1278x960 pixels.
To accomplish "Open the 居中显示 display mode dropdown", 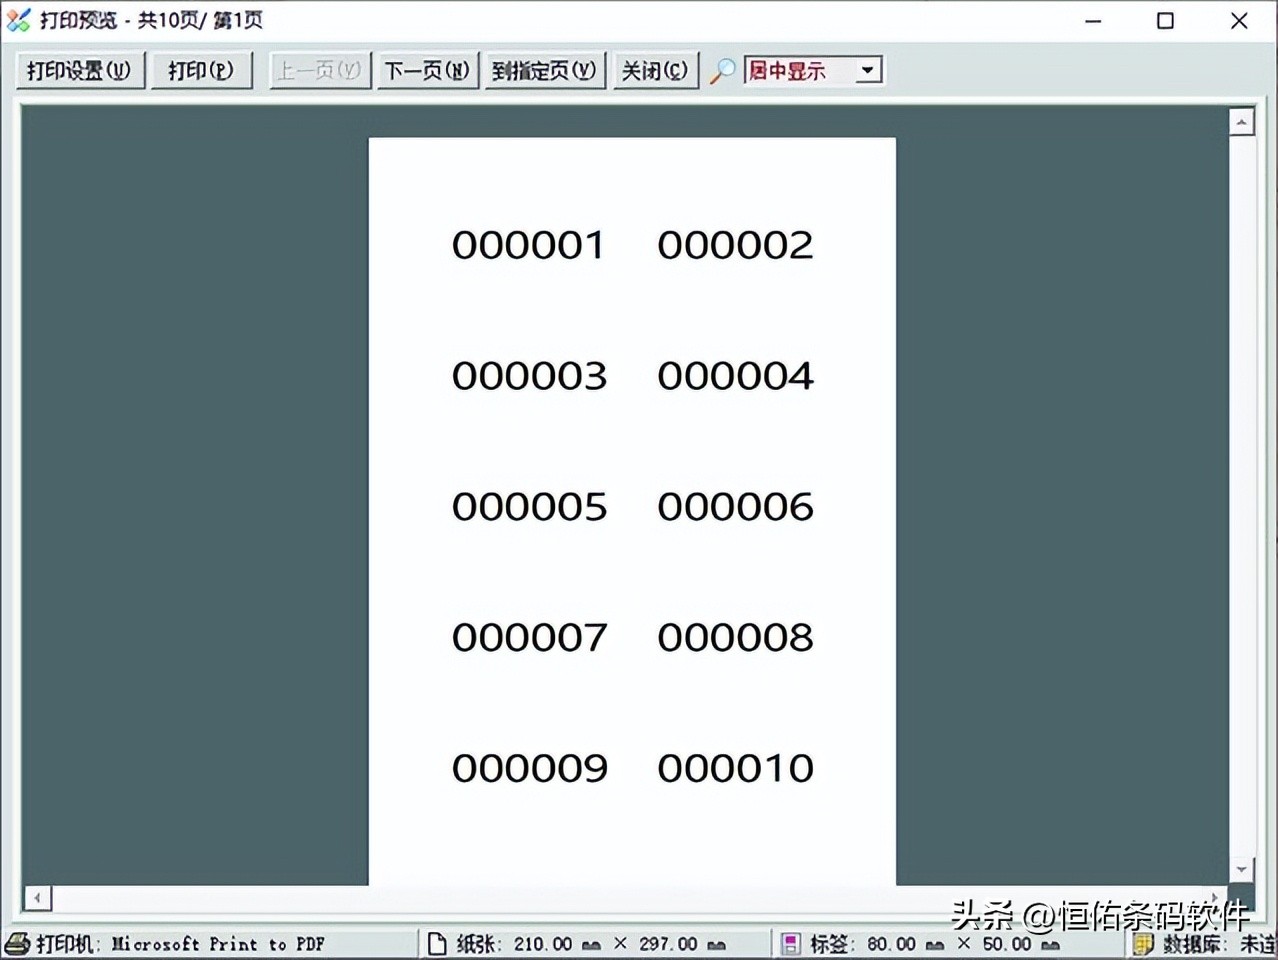I will tap(813, 71).
